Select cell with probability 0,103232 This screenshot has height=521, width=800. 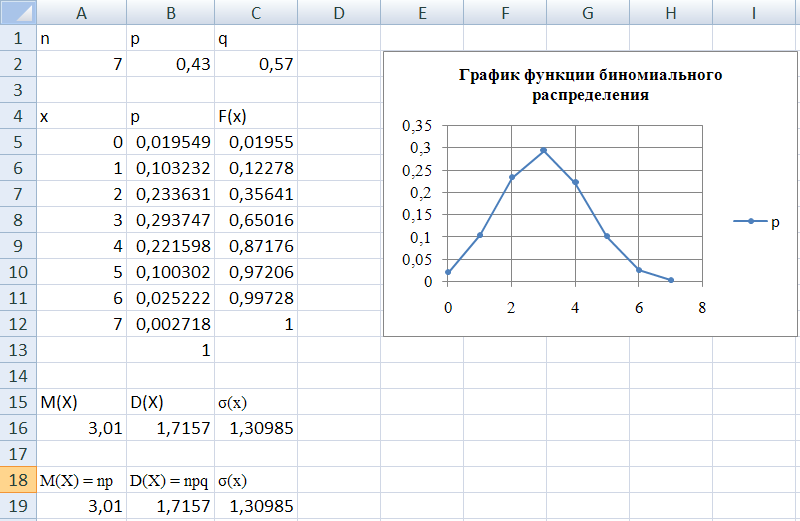(x=170, y=168)
